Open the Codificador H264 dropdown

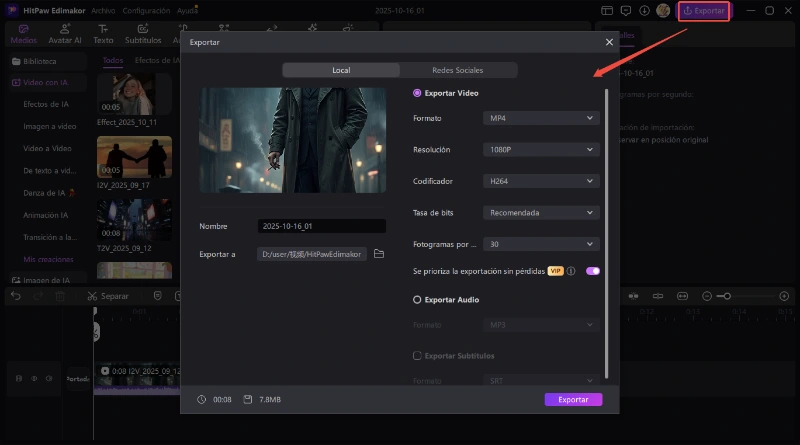click(541, 181)
